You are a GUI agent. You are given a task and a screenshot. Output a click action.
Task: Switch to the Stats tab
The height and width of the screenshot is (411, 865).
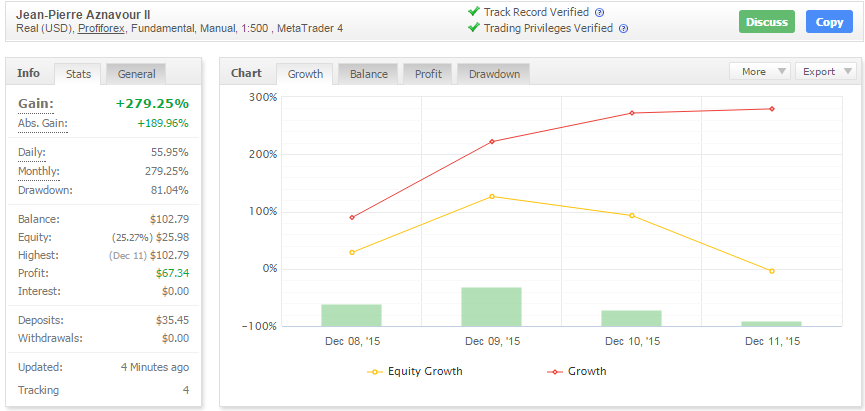point(78,74)
